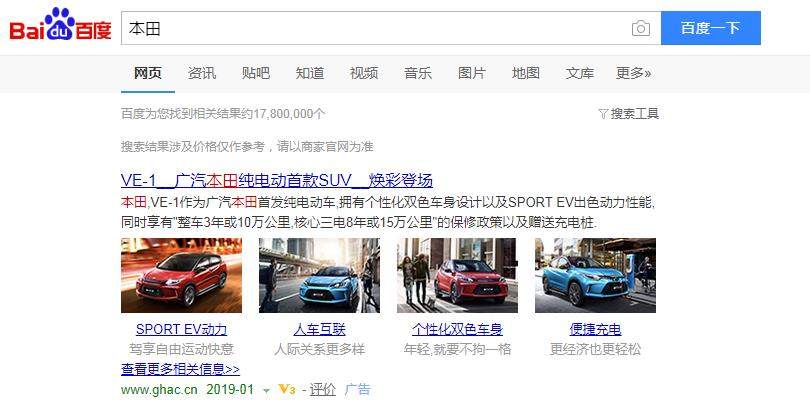
Task: Click the camera image search icon
Action: coord(640,29)
